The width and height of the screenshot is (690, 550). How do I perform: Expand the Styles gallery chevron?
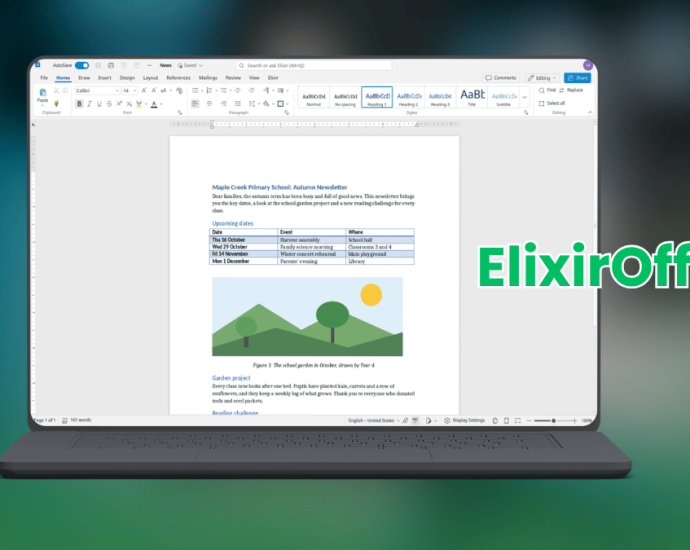point(525,97)
